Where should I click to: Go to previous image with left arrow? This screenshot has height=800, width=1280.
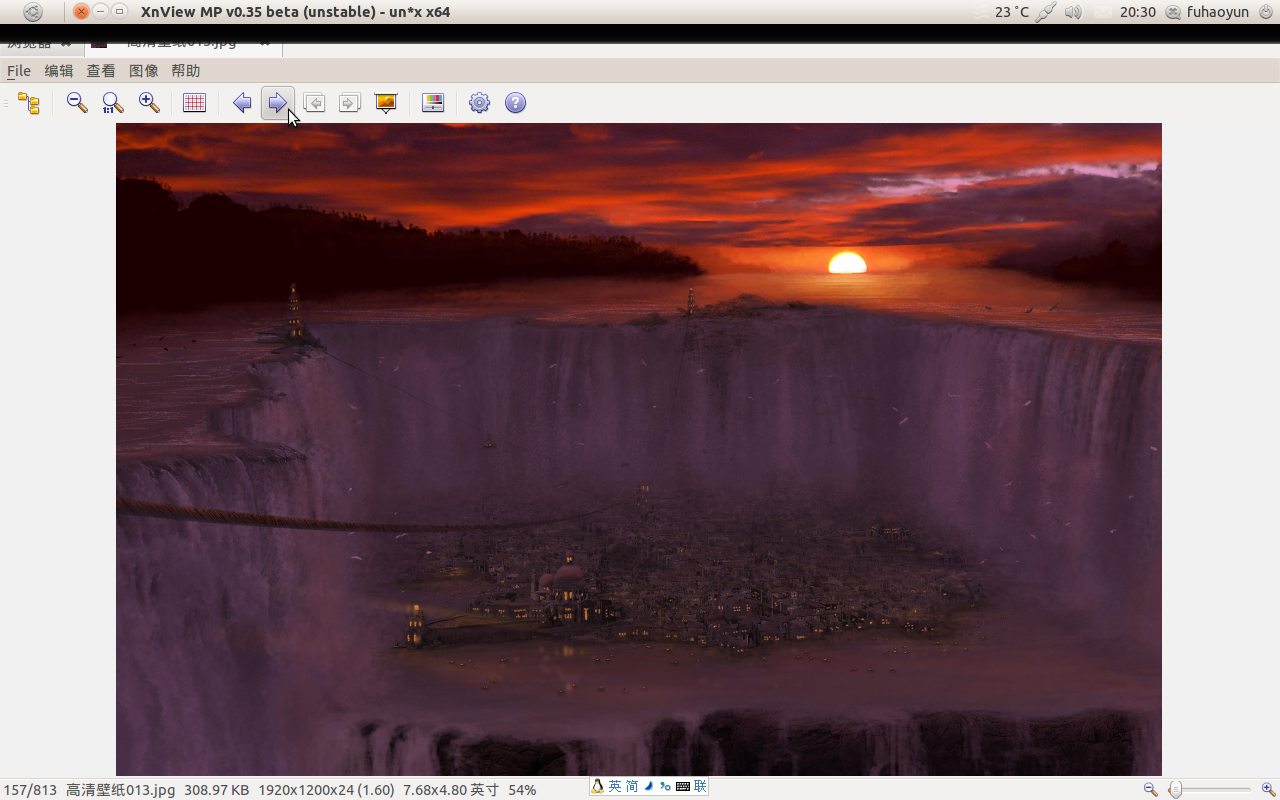[x=242, y=103]
